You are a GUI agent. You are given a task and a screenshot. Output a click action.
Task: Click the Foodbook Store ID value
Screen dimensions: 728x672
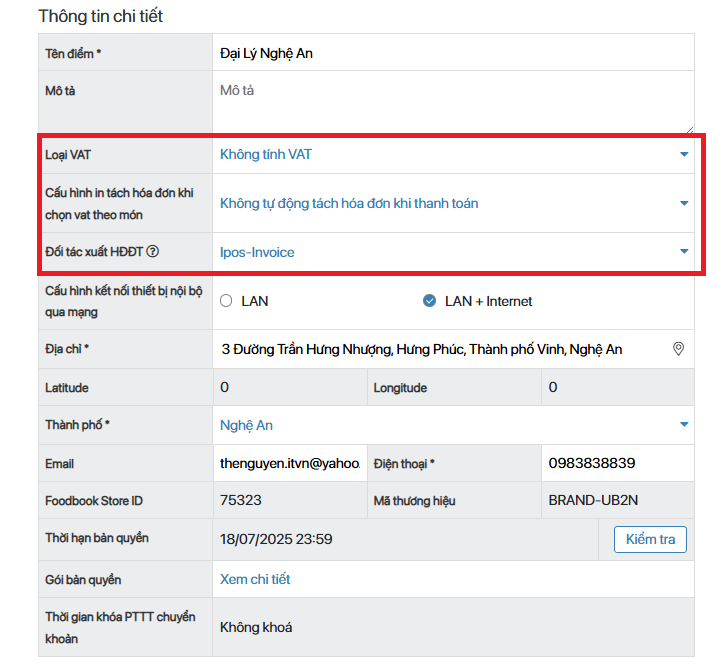[288, 500]
